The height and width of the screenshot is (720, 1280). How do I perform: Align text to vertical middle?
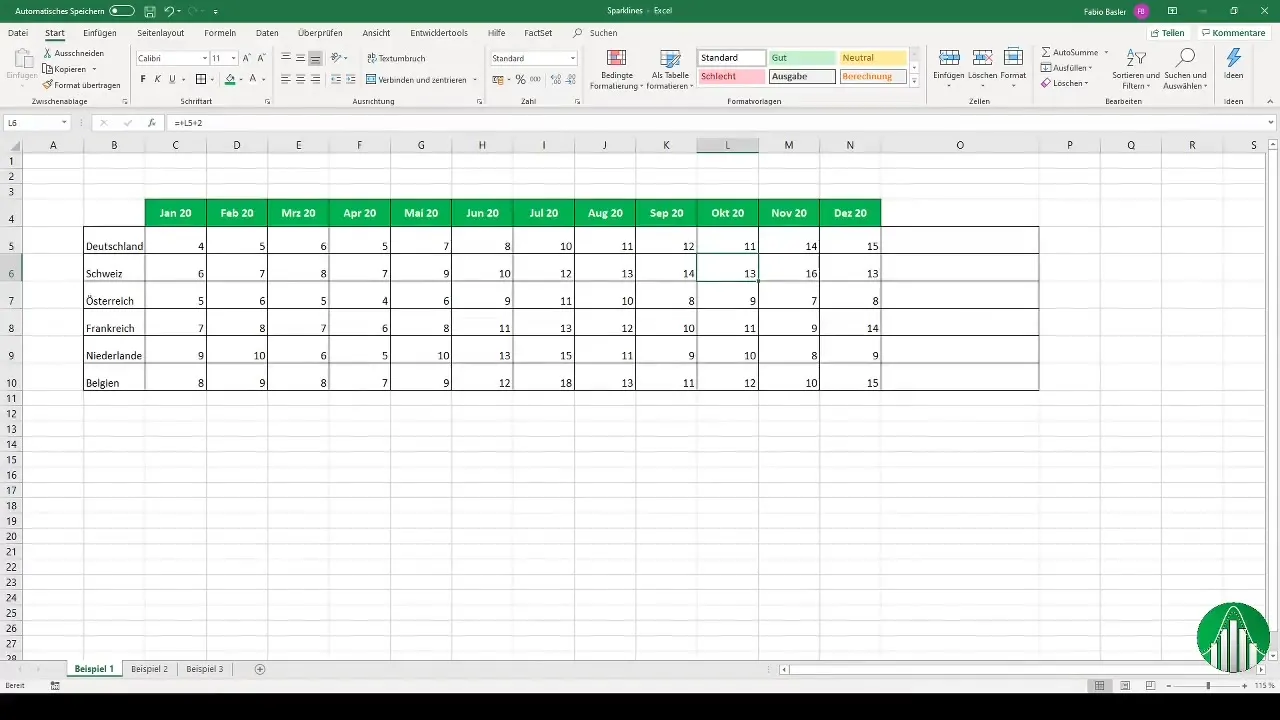pyautogui.click(x=301, y=58)
